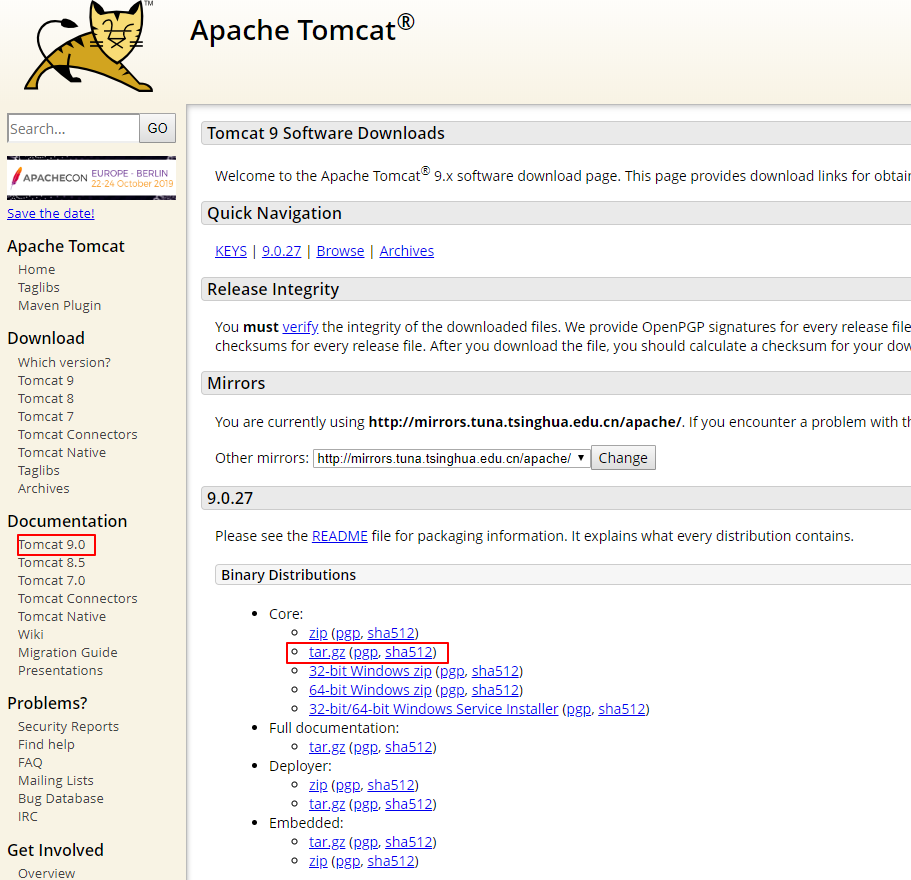Focus the Search input field
This screenshot has width=911, height=880.
(73, 128)
